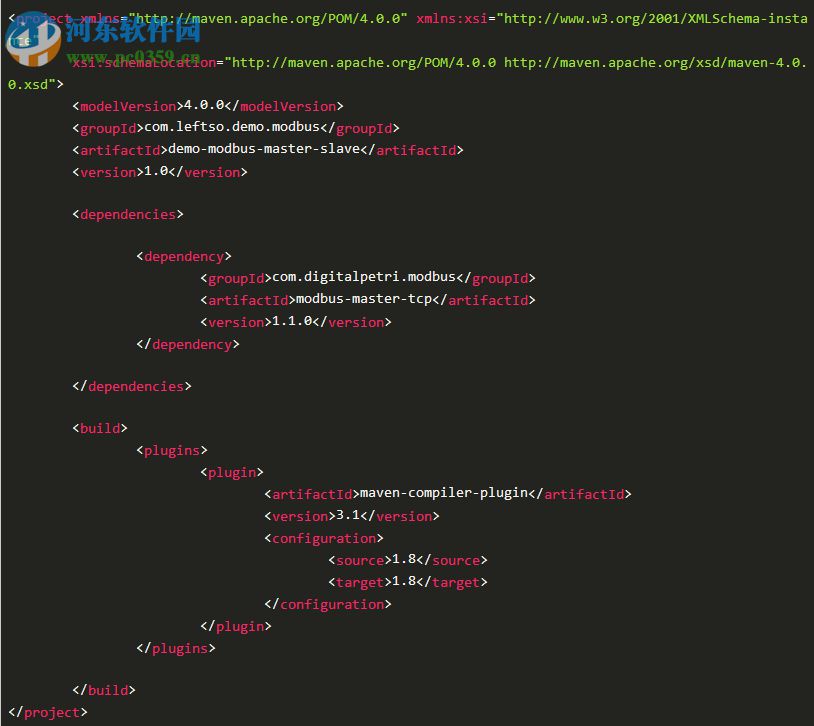Image resolution: width=814 pixels, height=726 pixels.
Task: Click the text modbus-master-tcp
Action: click(x=364, y=299)
